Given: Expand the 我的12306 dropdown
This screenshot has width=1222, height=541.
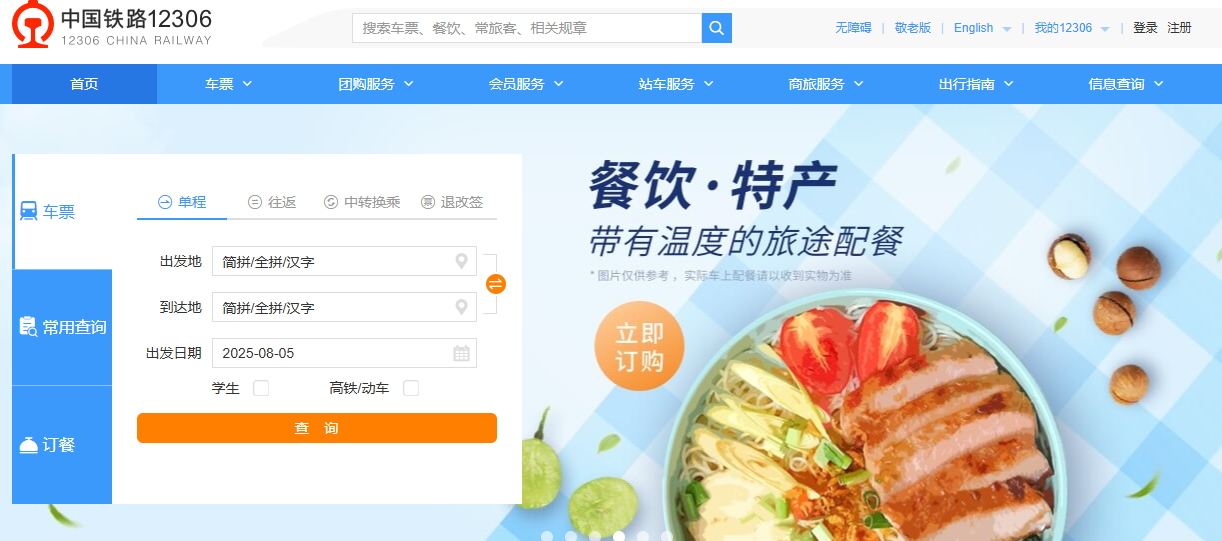Looking at the screenshot, I should (x=1072, y=28).
